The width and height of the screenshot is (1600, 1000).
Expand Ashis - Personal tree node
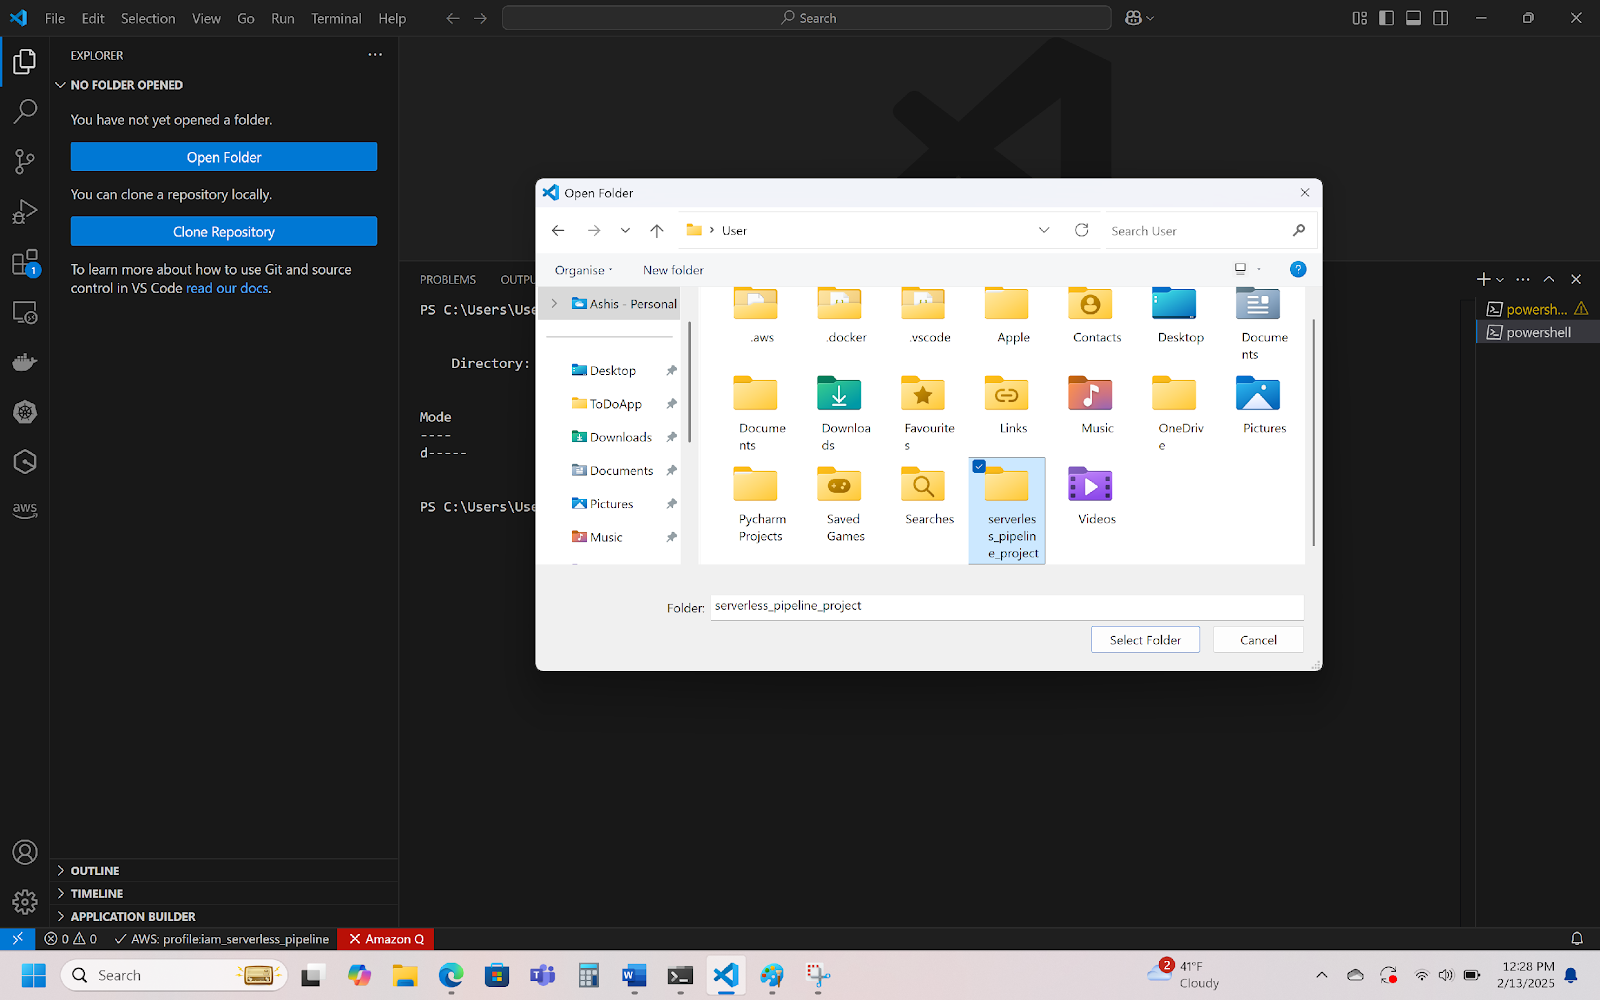[x=554, y=304]
